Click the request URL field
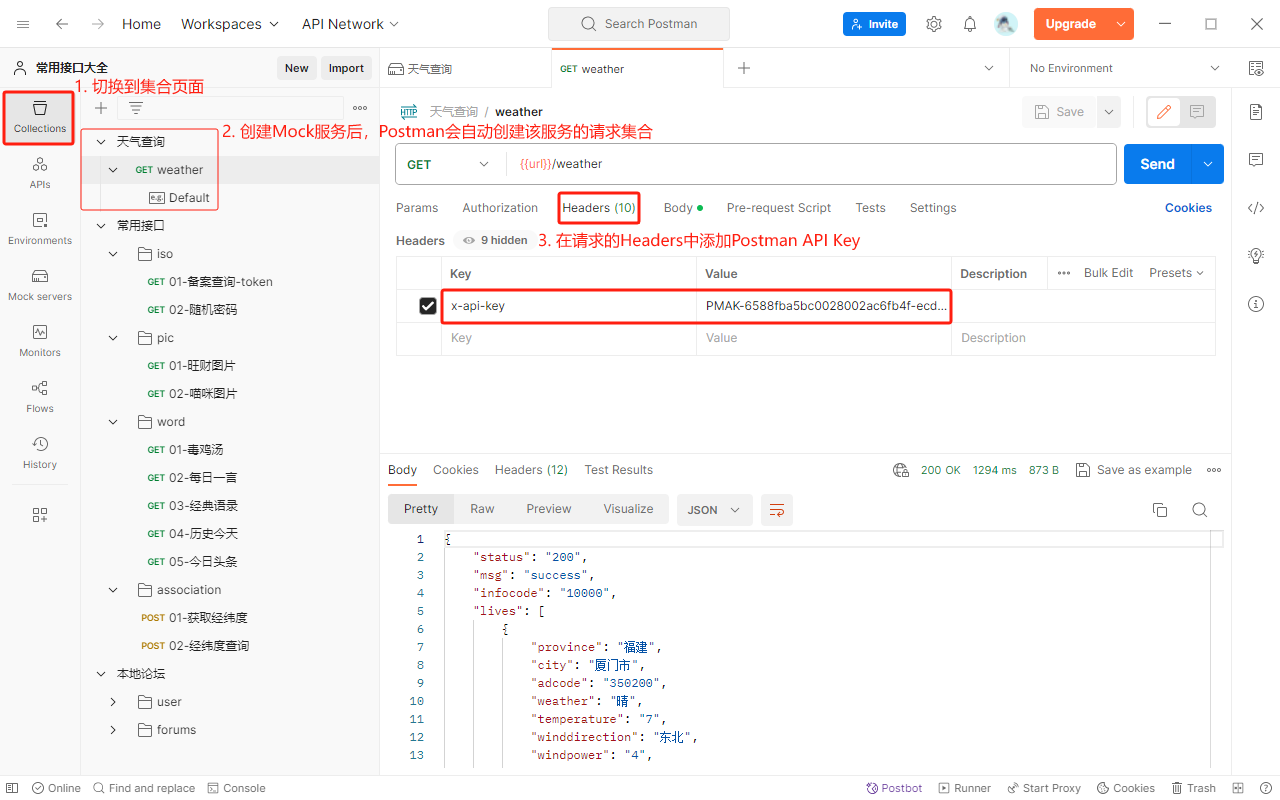The height and width of the screenshot is (800, 1280). (x=810, y=164)
